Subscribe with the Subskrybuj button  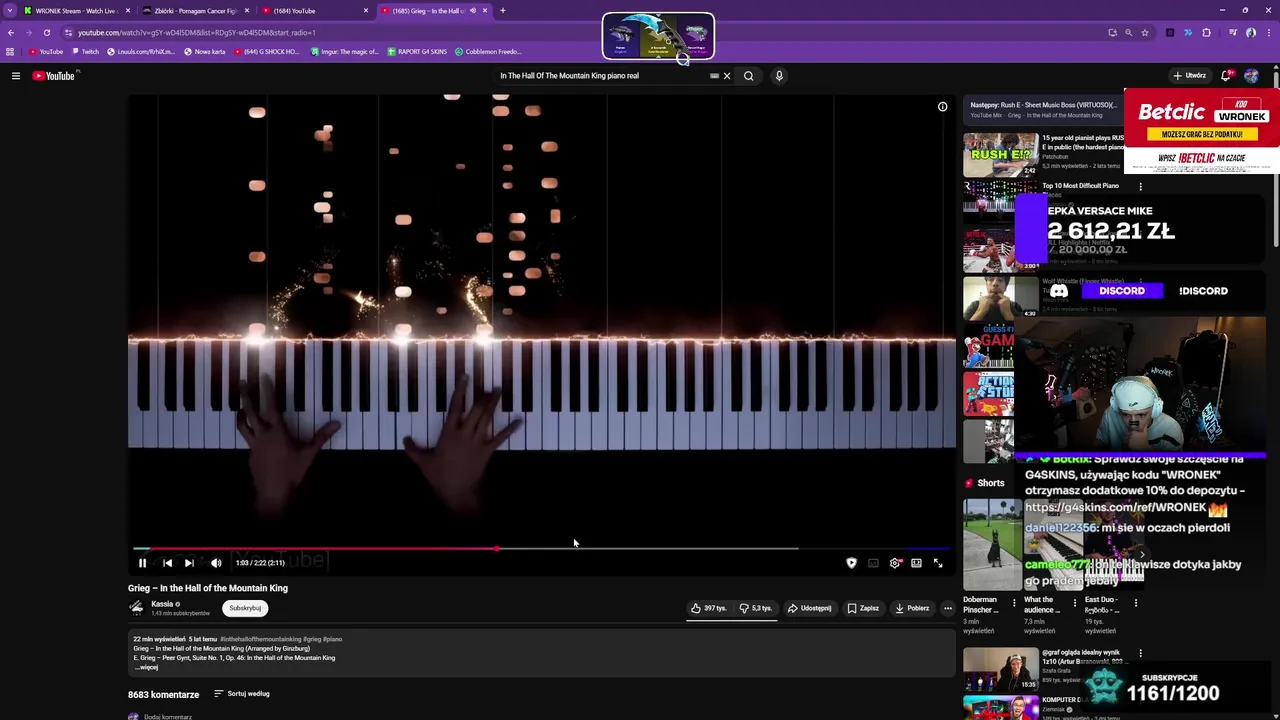[245, 608]
